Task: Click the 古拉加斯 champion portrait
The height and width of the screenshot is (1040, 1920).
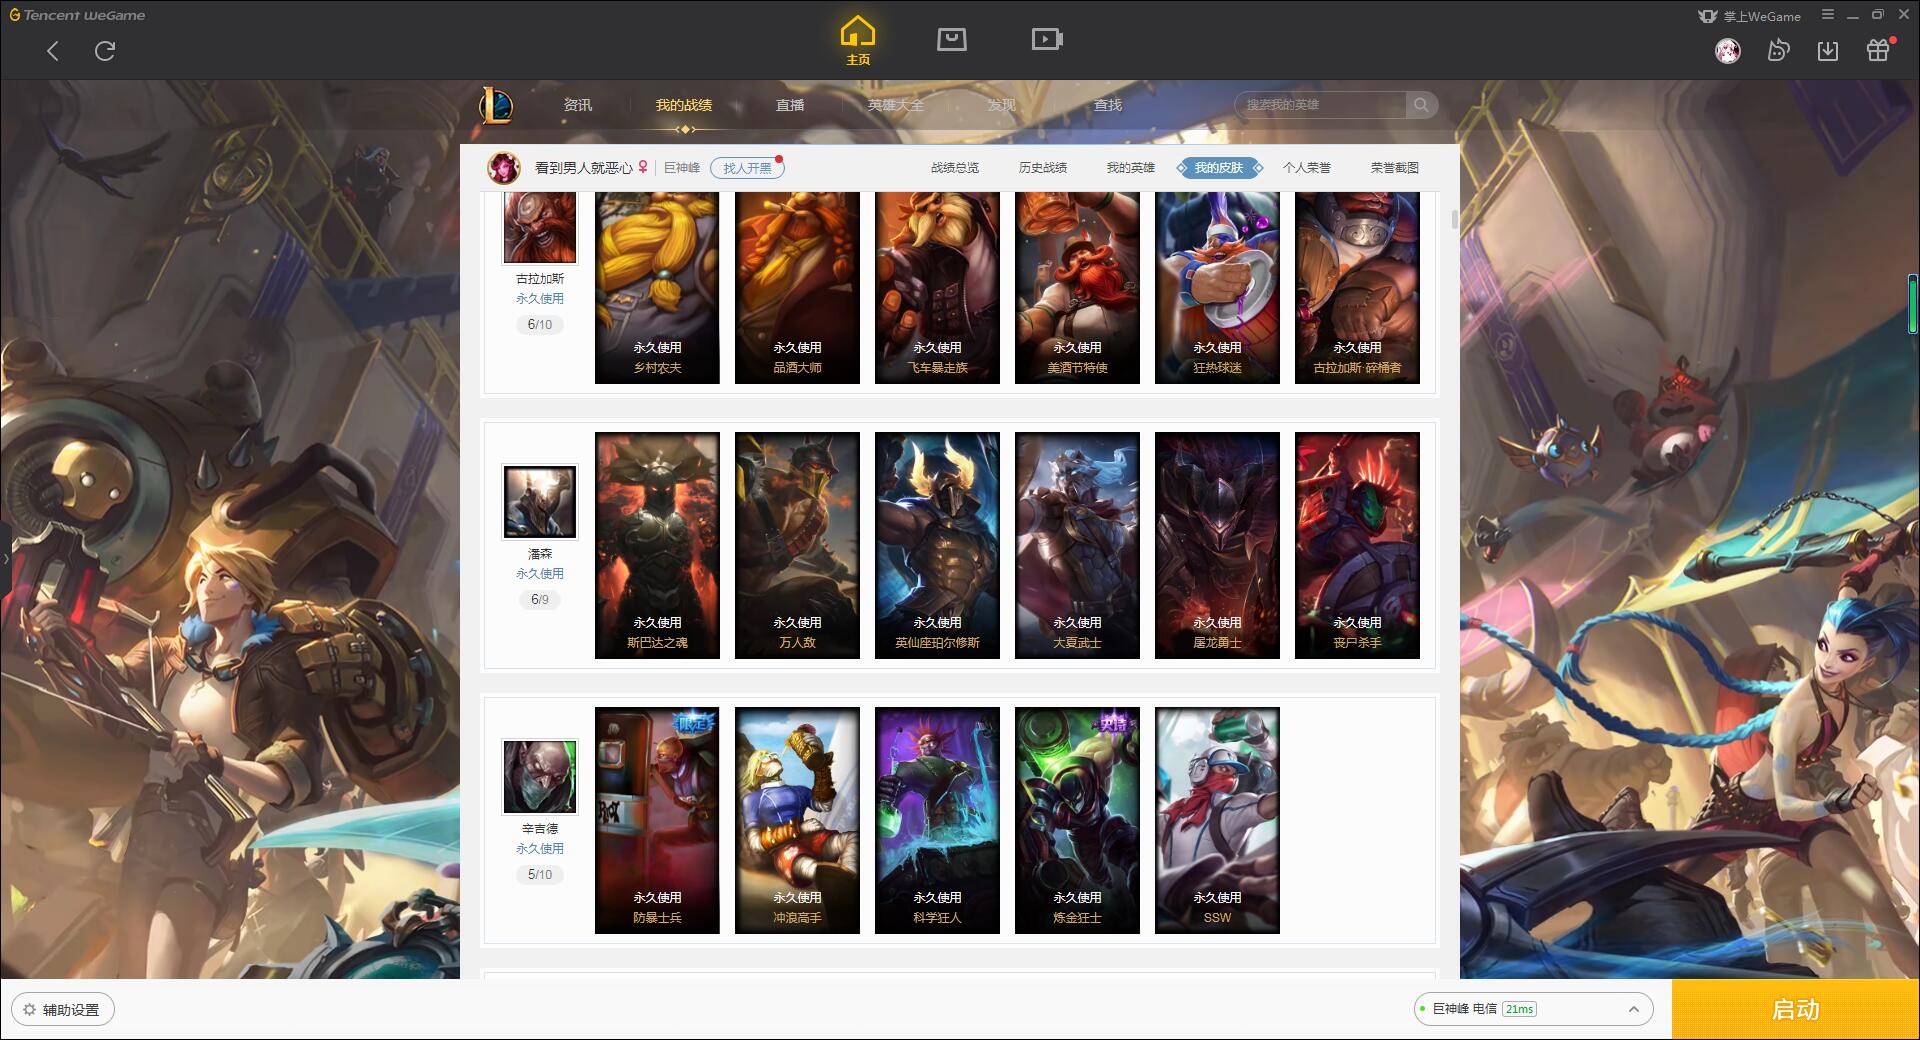Action: tap(540, 226)
